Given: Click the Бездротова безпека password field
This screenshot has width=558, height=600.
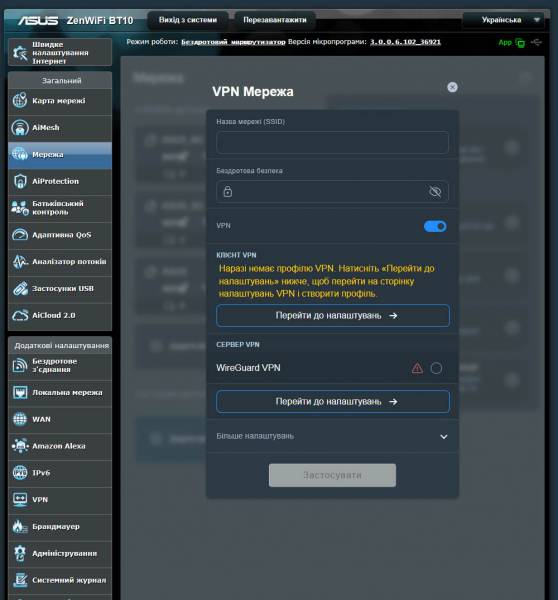Looking at the screenshot, I should 332,192.
